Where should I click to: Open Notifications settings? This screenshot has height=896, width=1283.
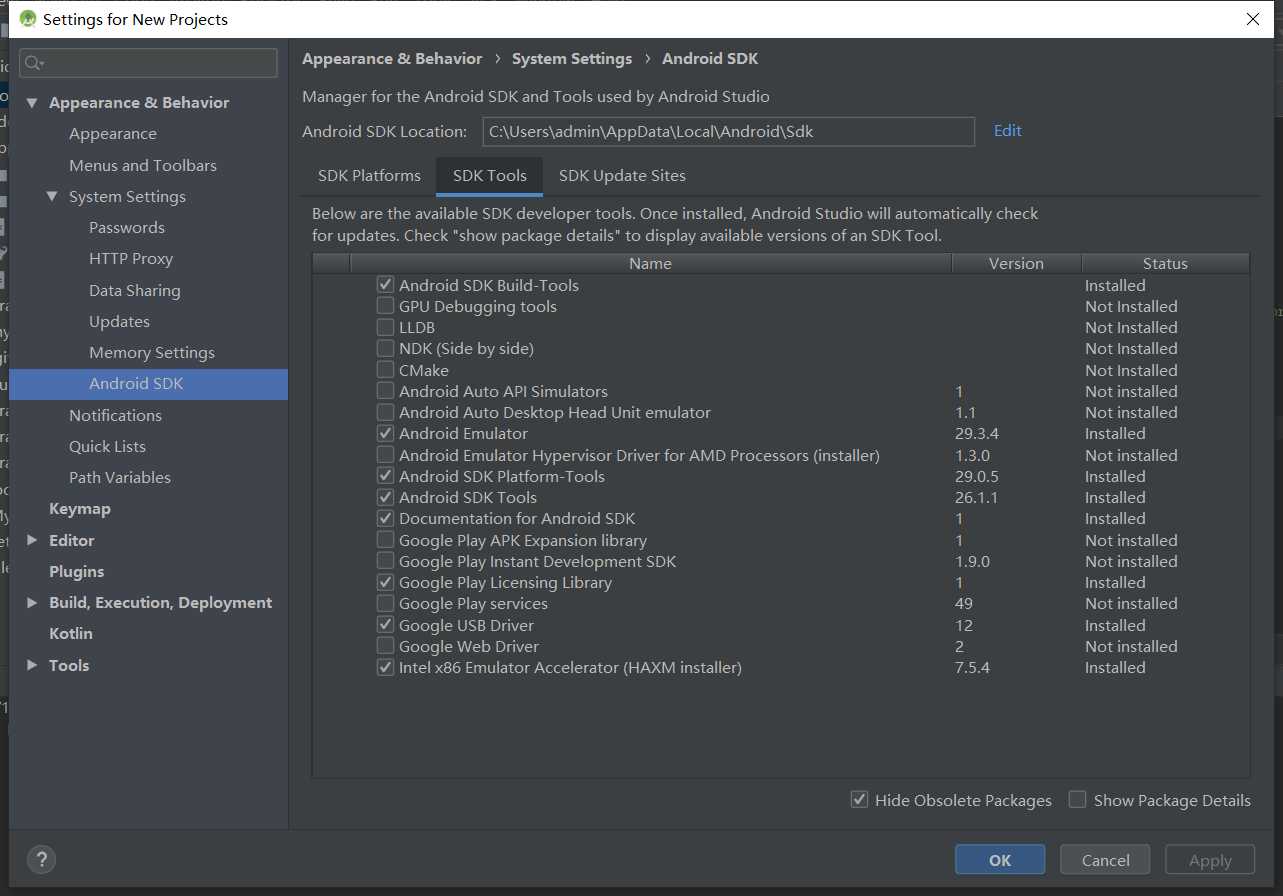pyautogui.click(x=115, y=415)
